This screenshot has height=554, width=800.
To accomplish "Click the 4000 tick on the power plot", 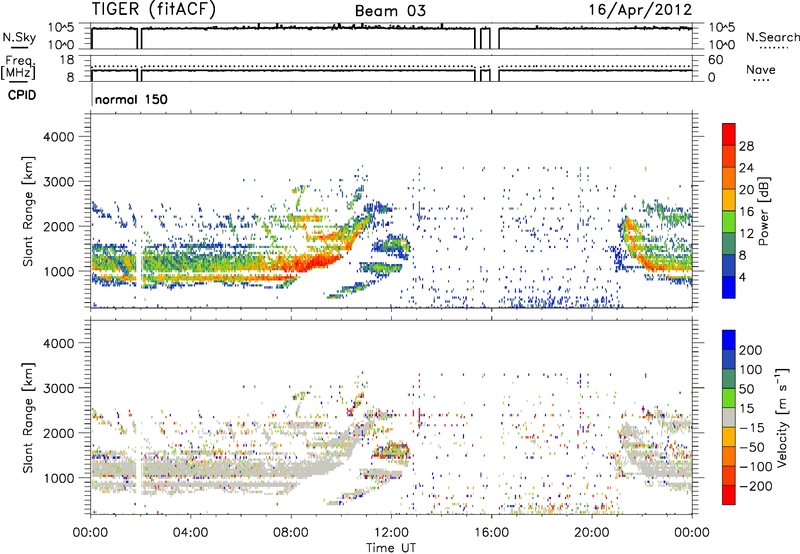I will pos(59,137).
